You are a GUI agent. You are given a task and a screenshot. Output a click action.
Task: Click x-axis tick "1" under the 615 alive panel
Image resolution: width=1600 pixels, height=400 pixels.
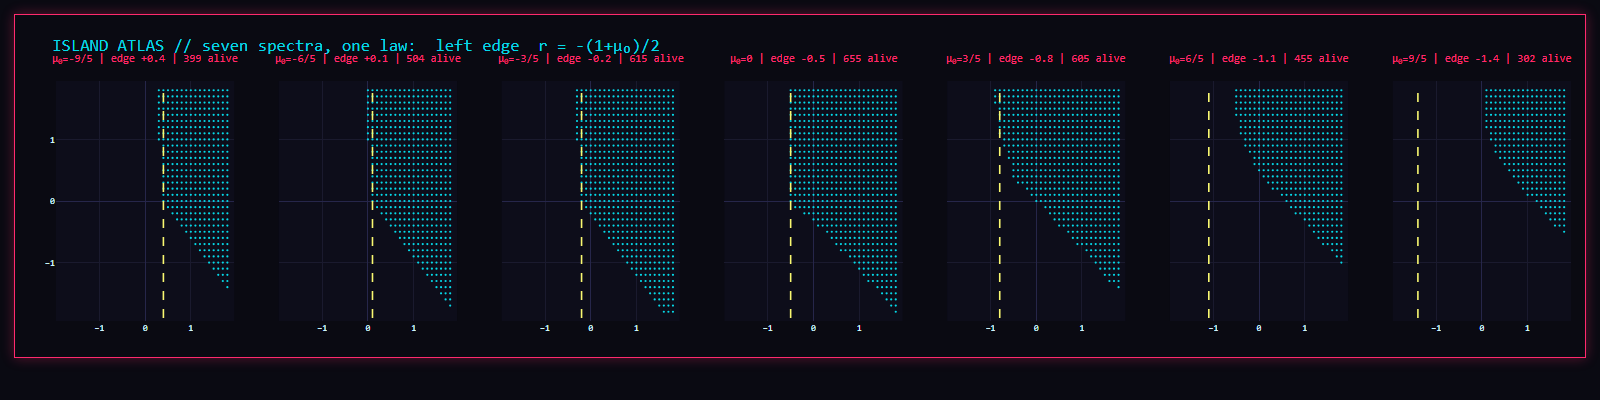pyautogui.click(x=636, y=328)
